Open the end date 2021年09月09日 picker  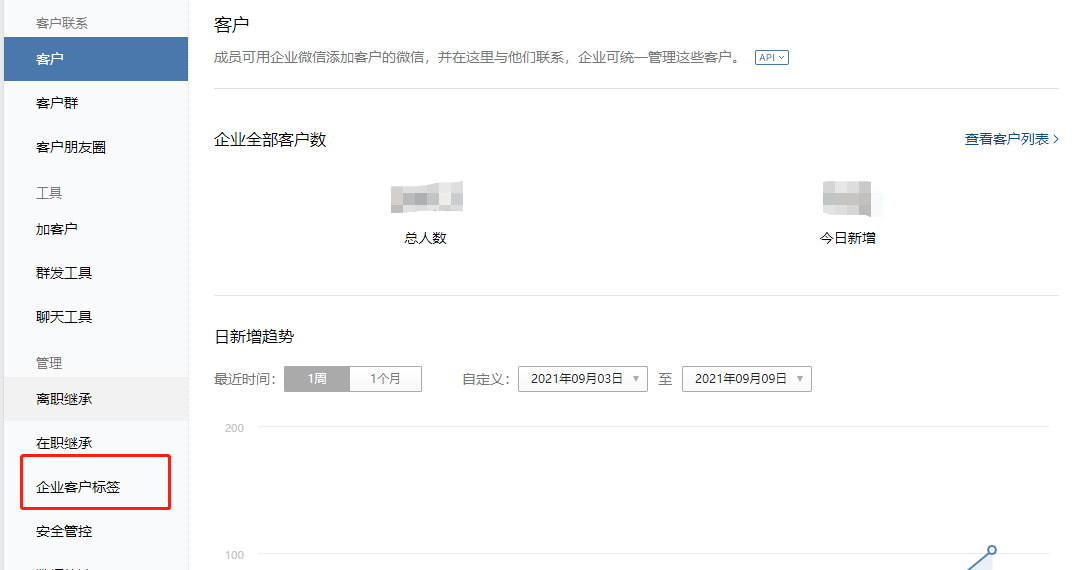(x=746, y=379)
